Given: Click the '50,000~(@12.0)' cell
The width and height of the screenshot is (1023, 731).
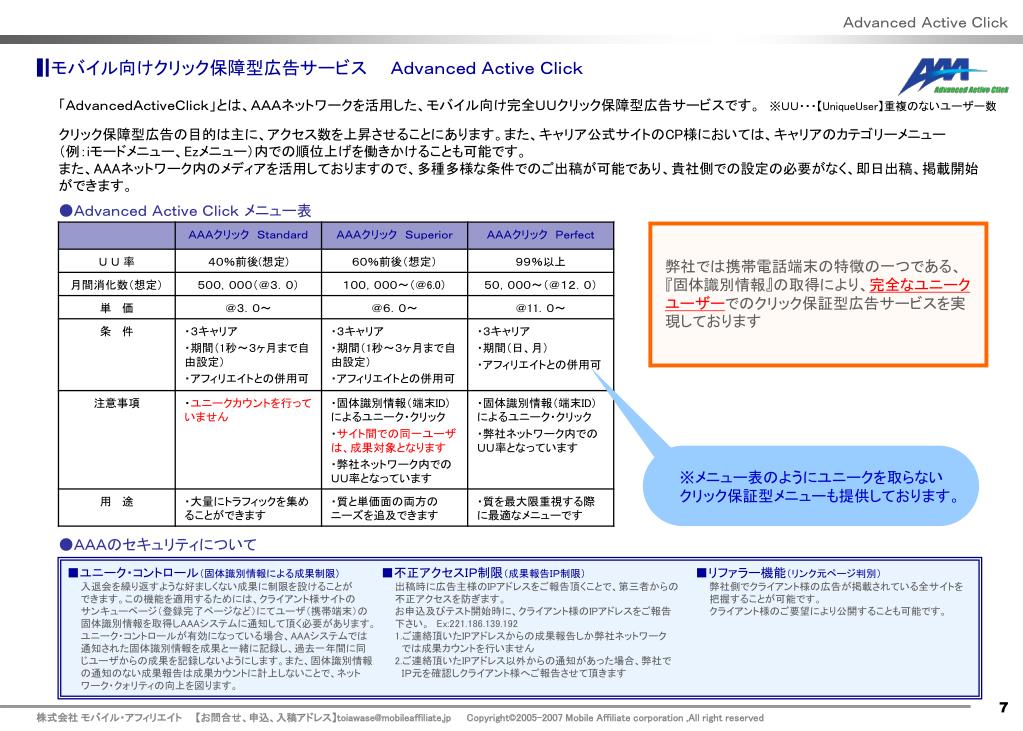Looking at the screenshot, I should (540, 285).
